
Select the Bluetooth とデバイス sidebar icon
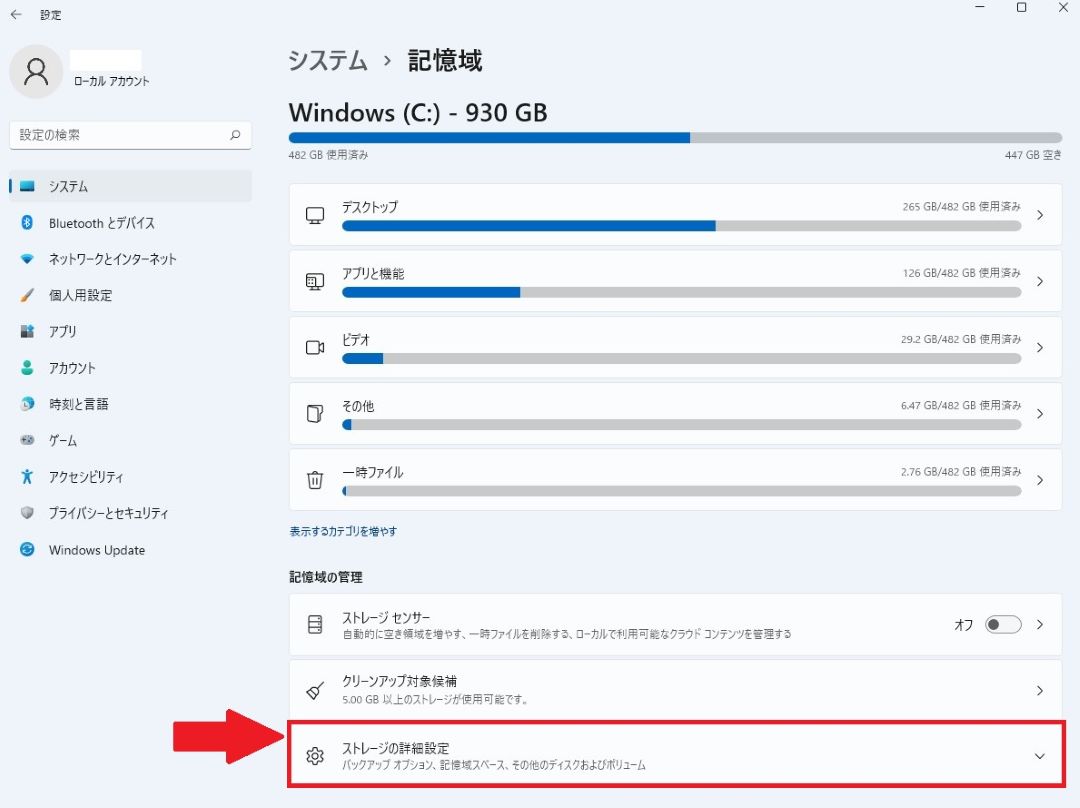28,223
